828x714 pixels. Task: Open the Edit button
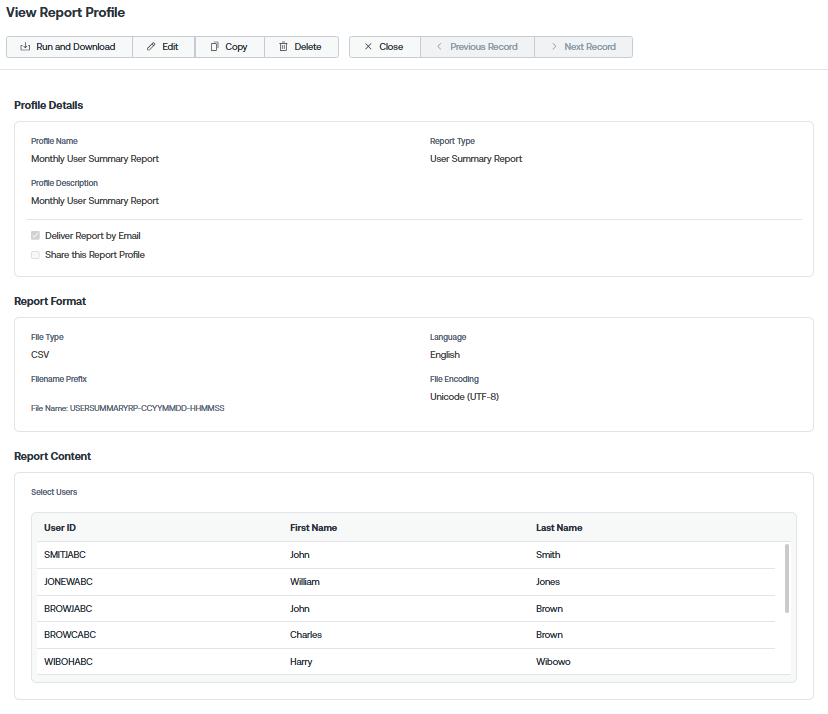click(x=164, y=47)
